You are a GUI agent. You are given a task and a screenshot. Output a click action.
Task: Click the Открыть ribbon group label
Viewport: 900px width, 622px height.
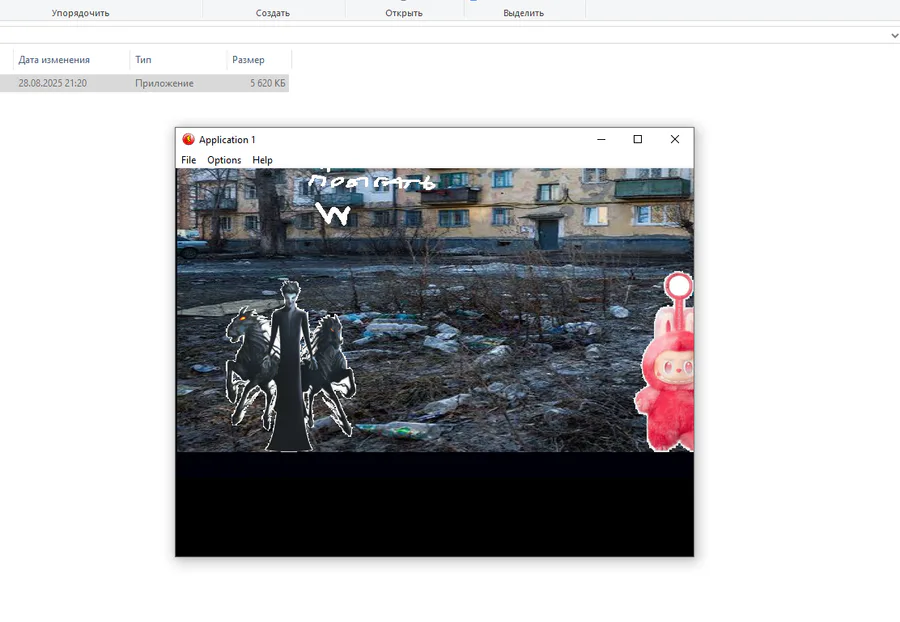click(x=404, y=13)
